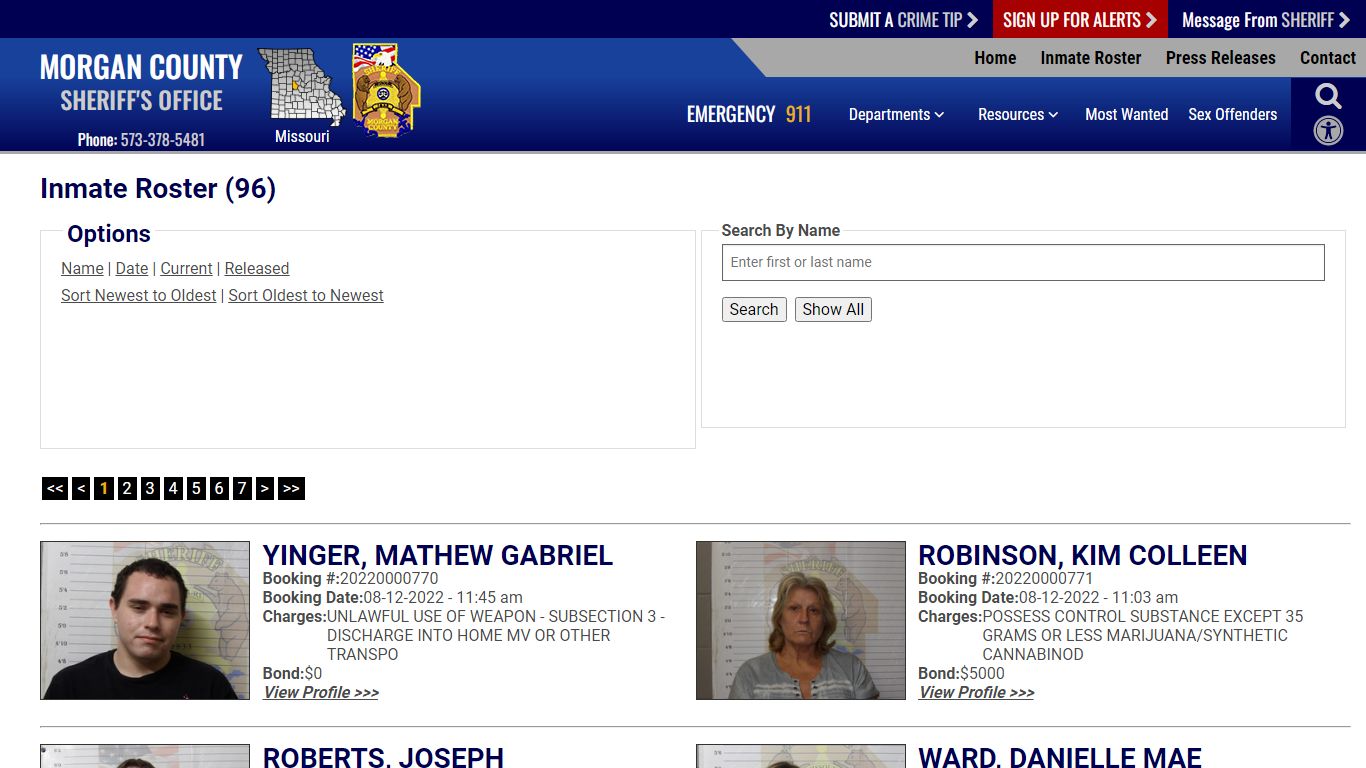
Task: Go to next page with >
Action: (264, 488)
